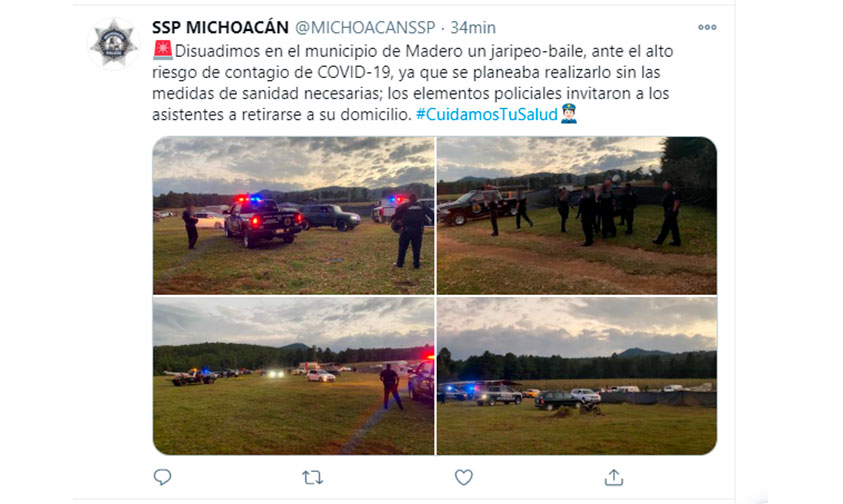Click the reply speech bubble icon
Image resolution: width=843 pixels, height=504 pixels.
click(162, 477)
